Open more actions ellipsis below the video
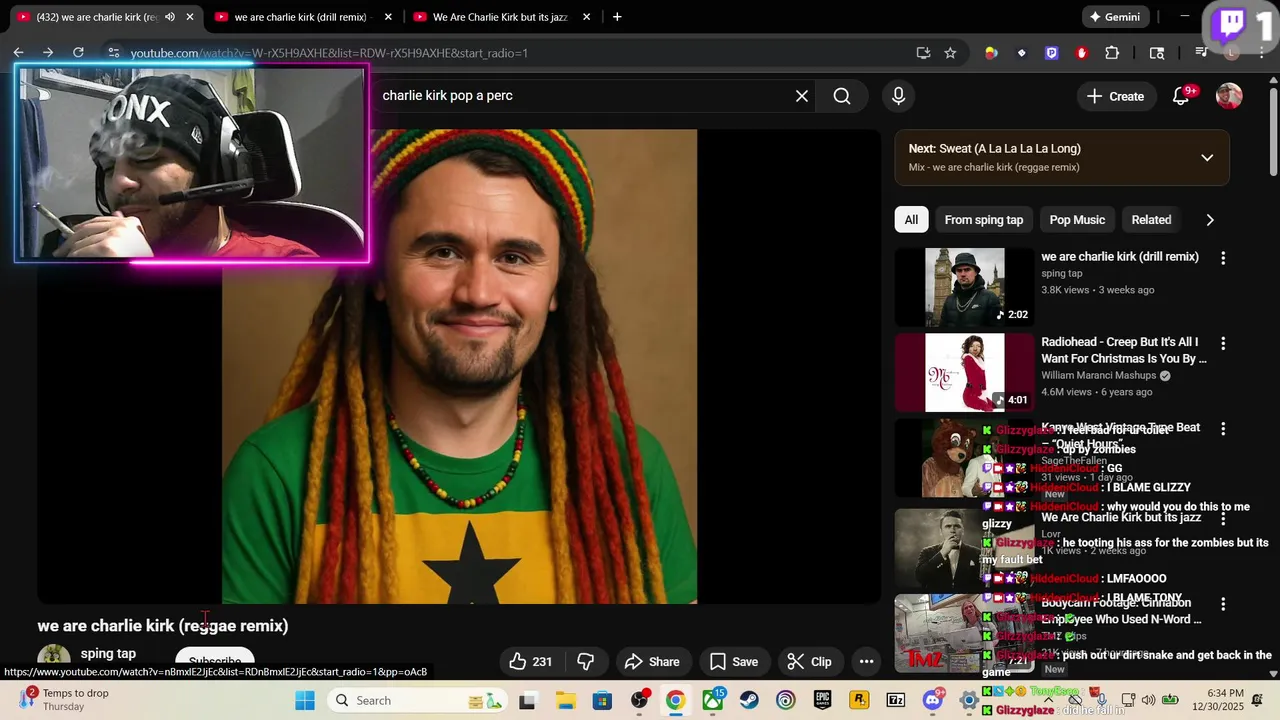 point(867,661)
